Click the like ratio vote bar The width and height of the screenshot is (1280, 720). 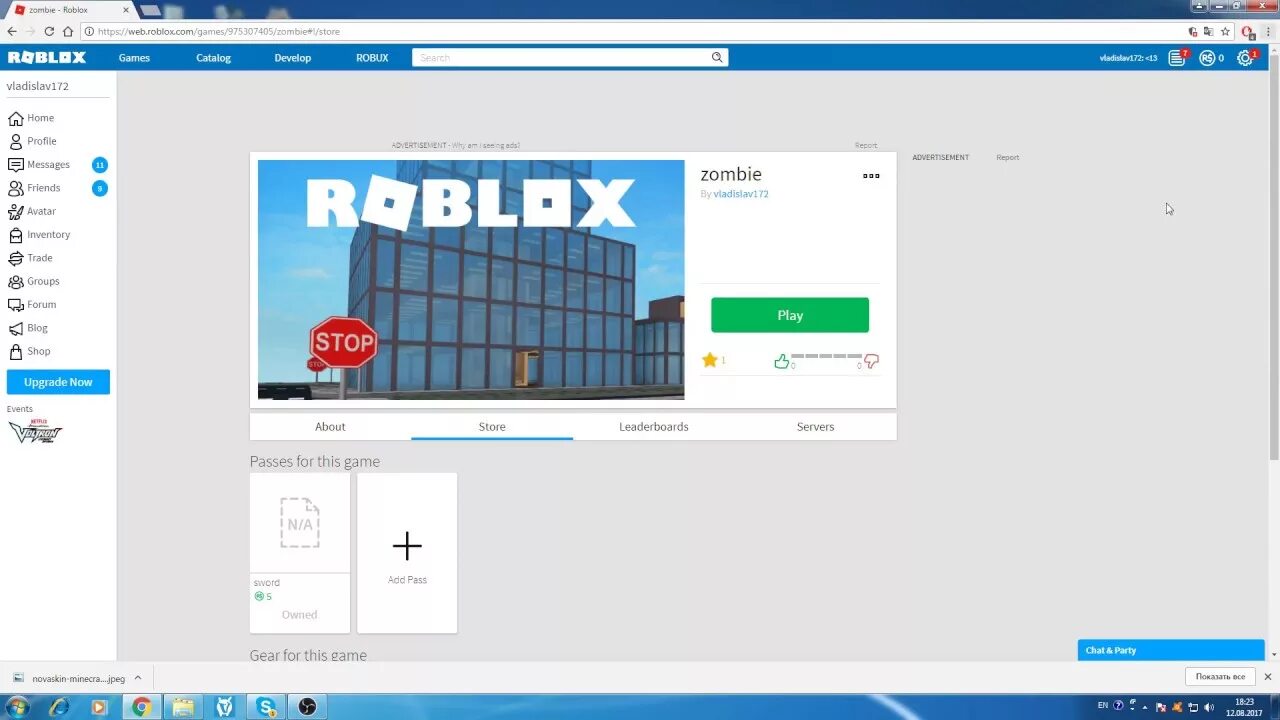pyautogui.click(x=826, y=356)
